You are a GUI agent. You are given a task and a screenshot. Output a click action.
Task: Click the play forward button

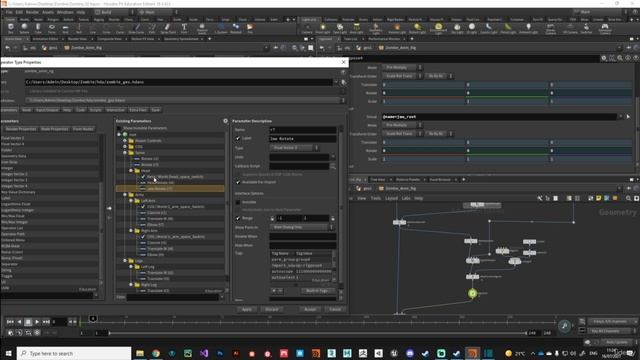tap(37, 322)
